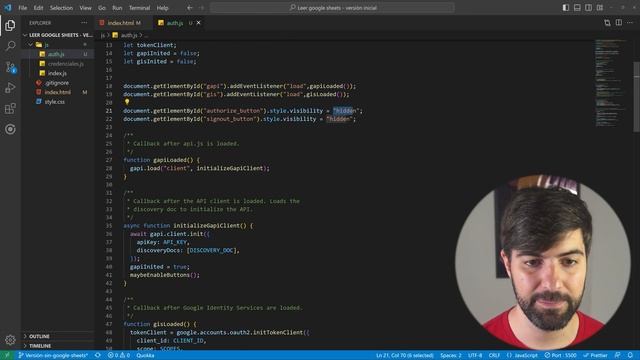The width and height of the screenshot is (640, 360).
Task: Synchronize changes from status bar
Action: click(98, 355)
